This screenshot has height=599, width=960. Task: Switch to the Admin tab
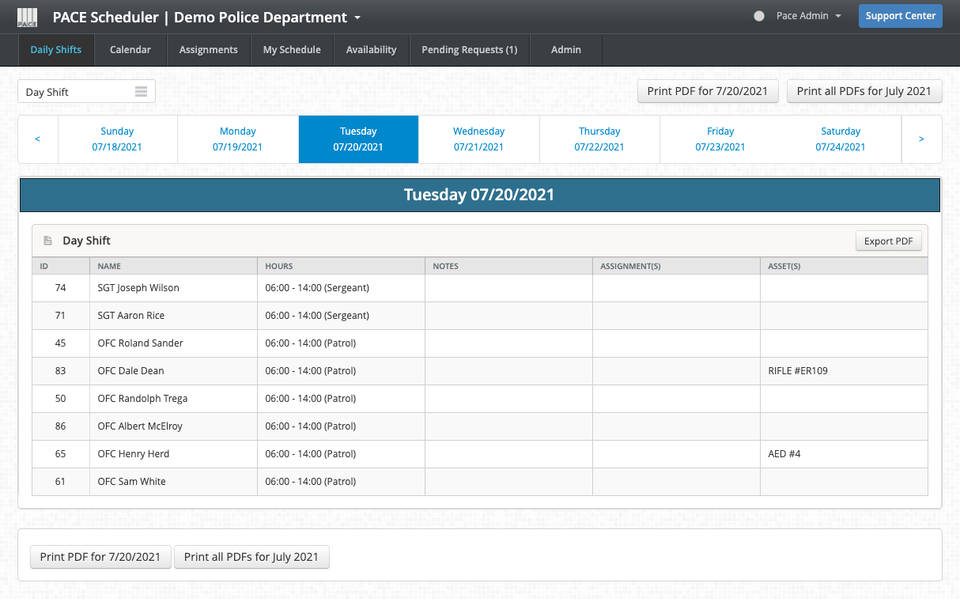click(x=566, y=49)
